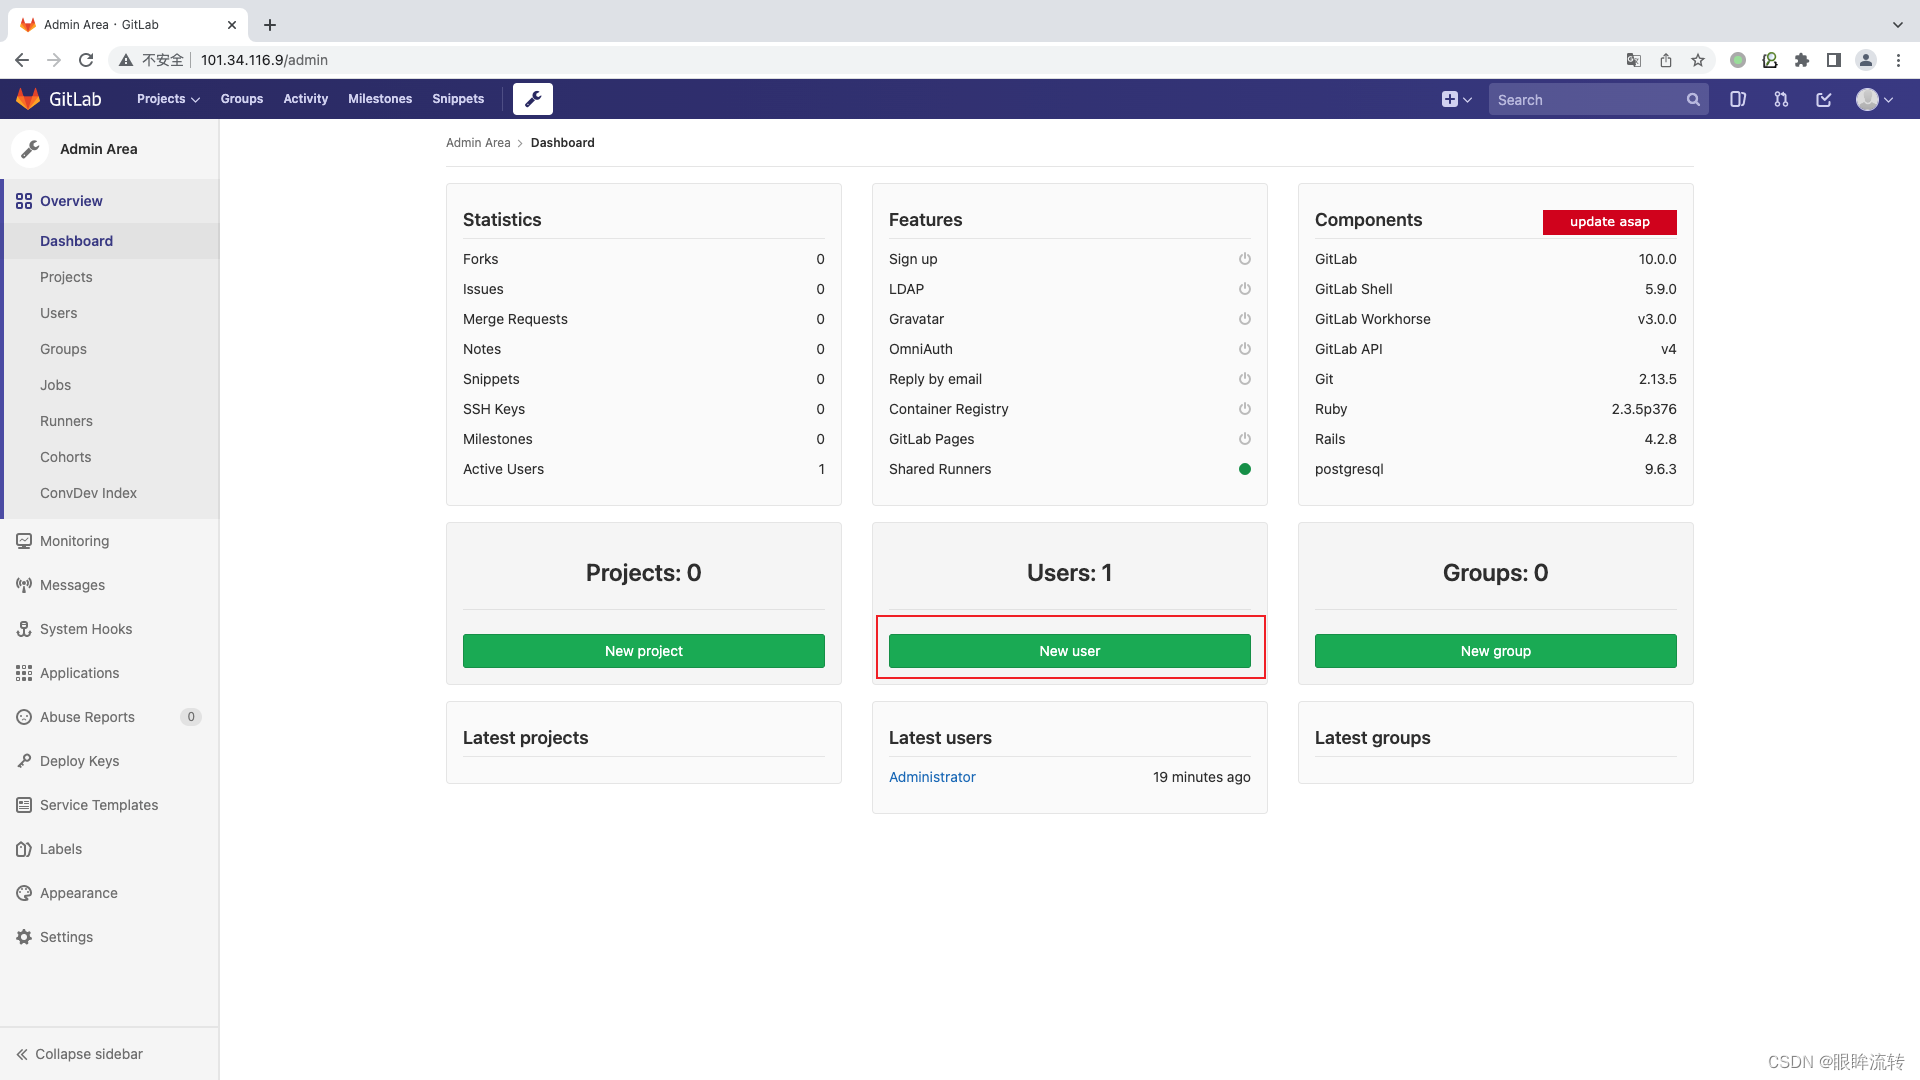
Task: Click the search magnifier icon
Action: (1693, 99)
